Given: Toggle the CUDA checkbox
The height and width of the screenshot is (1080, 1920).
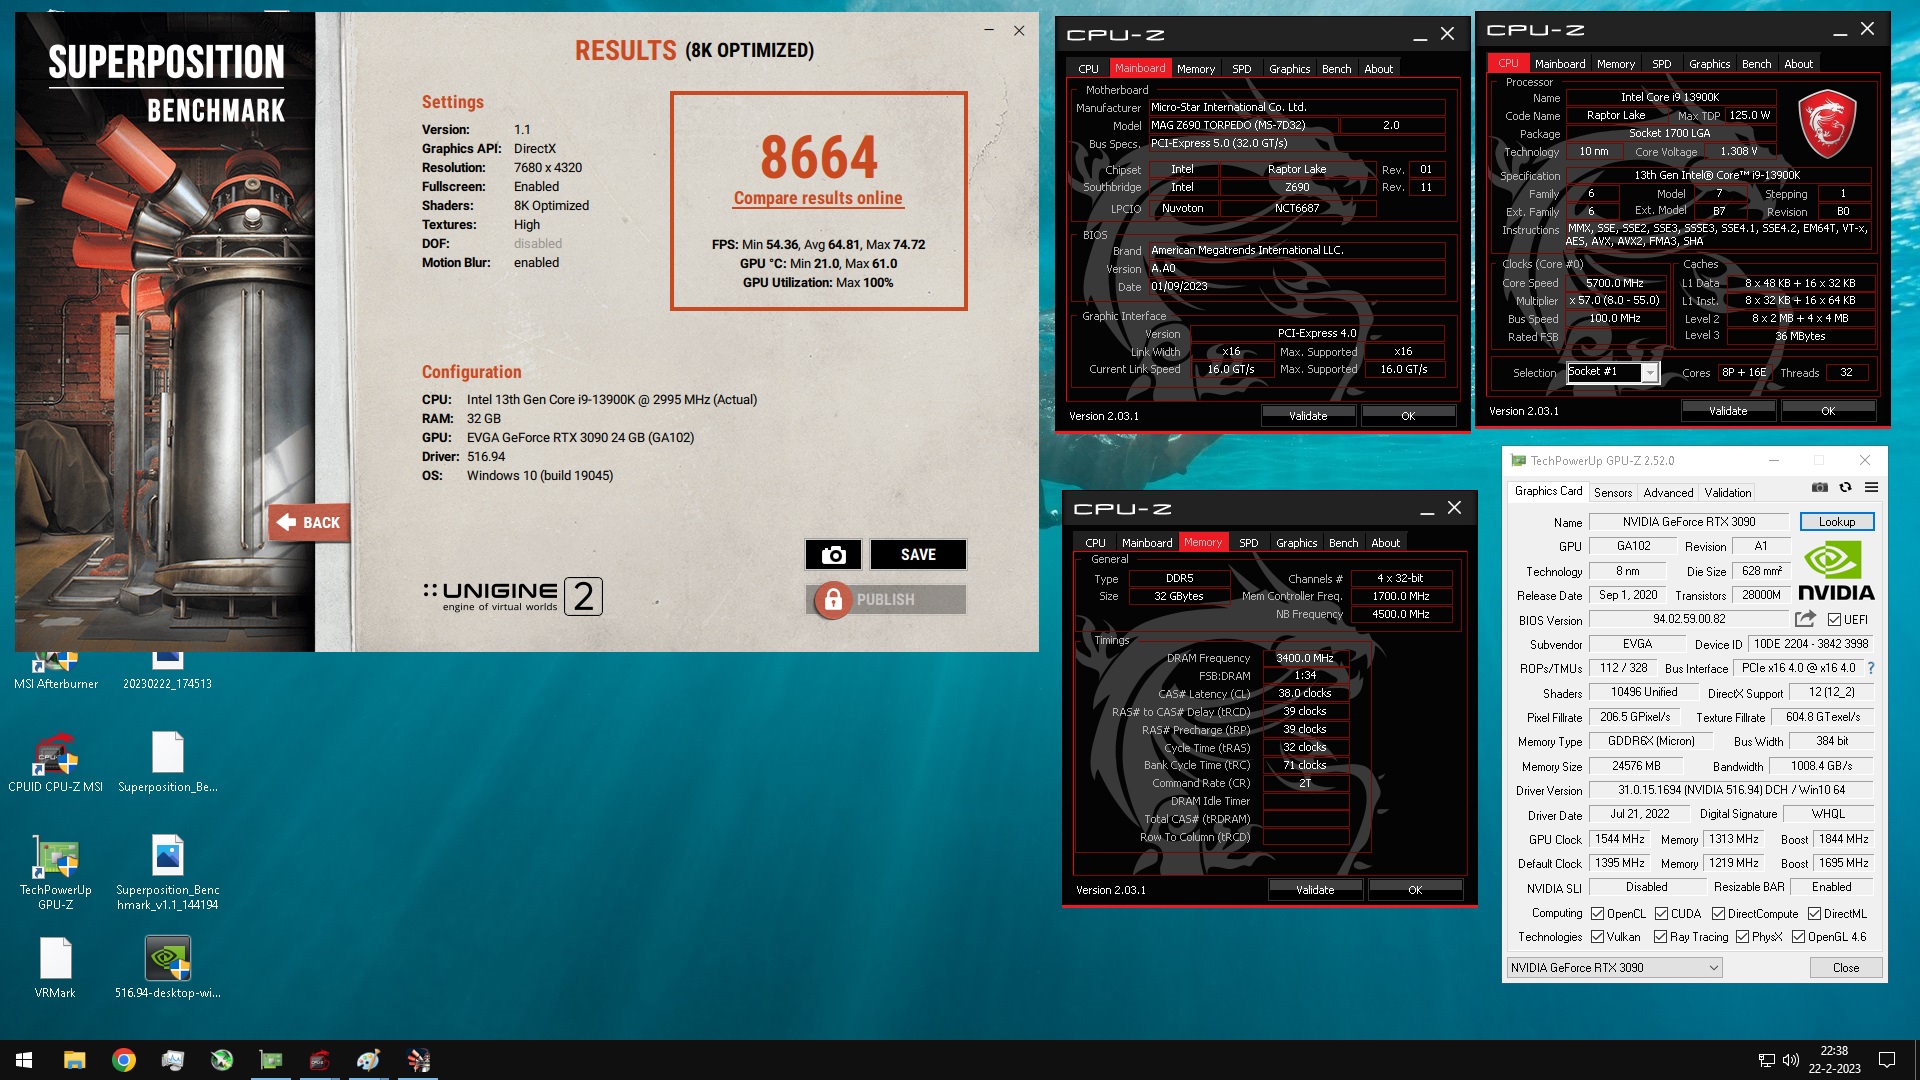Looking at the screenshot, I should [1661, 914].
